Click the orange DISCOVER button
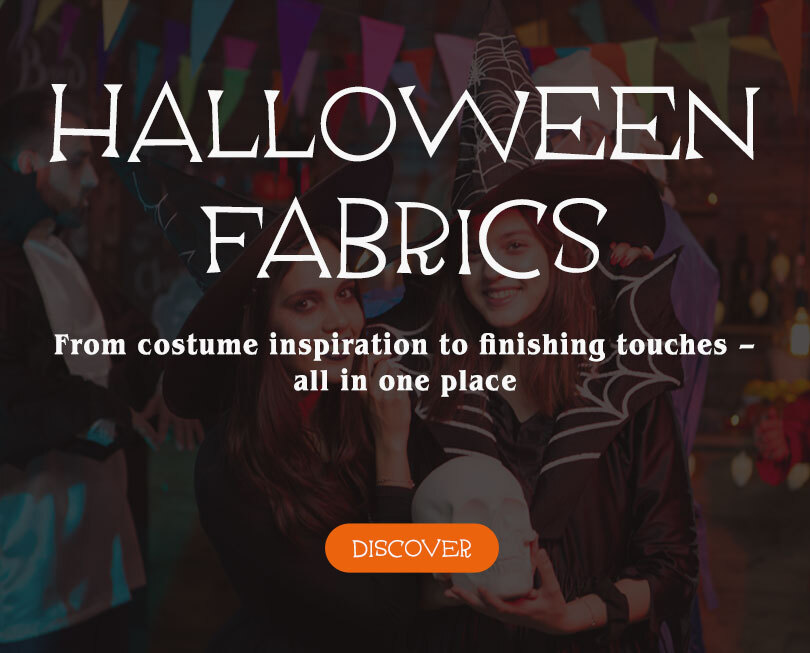 412,548
